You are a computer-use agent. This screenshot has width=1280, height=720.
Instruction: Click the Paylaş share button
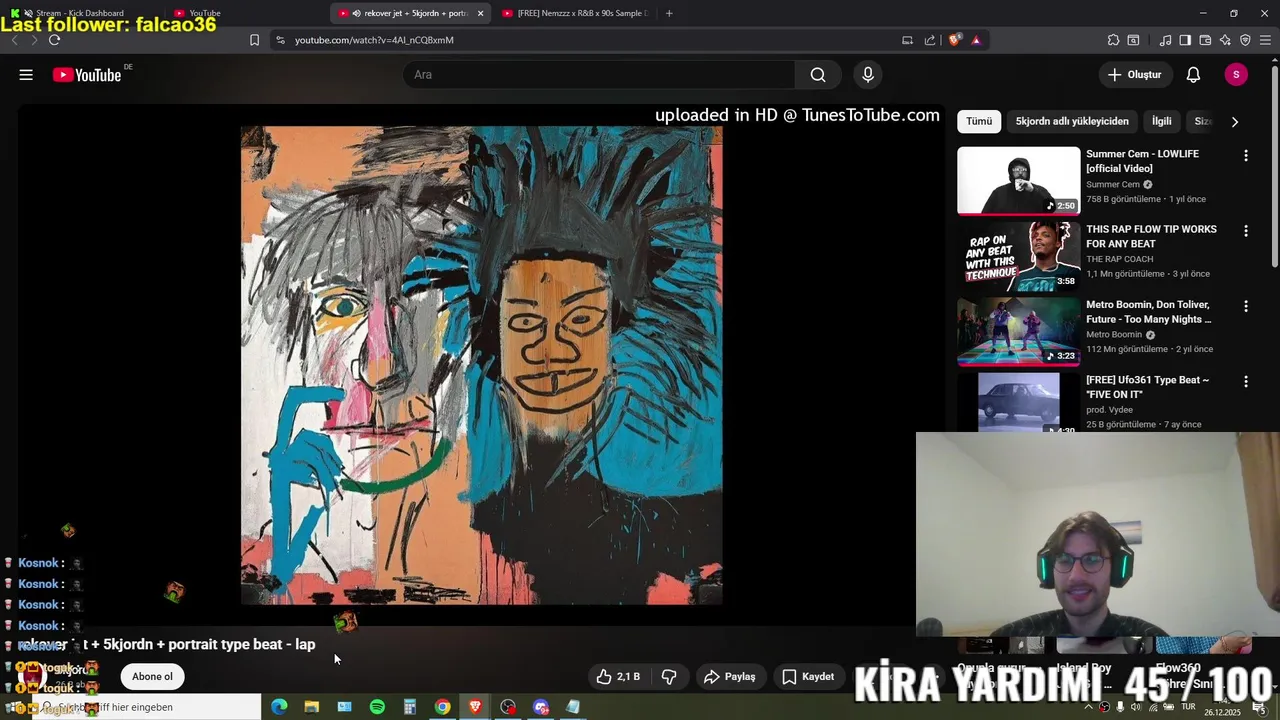pyautogui.click(x=729, y=677)
